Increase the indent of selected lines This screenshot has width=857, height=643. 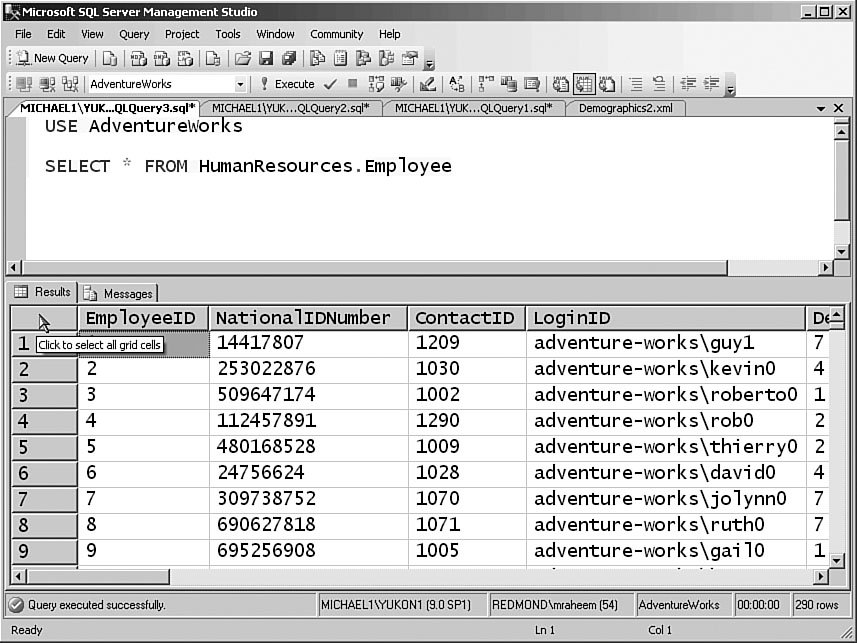tap(711, 84)
